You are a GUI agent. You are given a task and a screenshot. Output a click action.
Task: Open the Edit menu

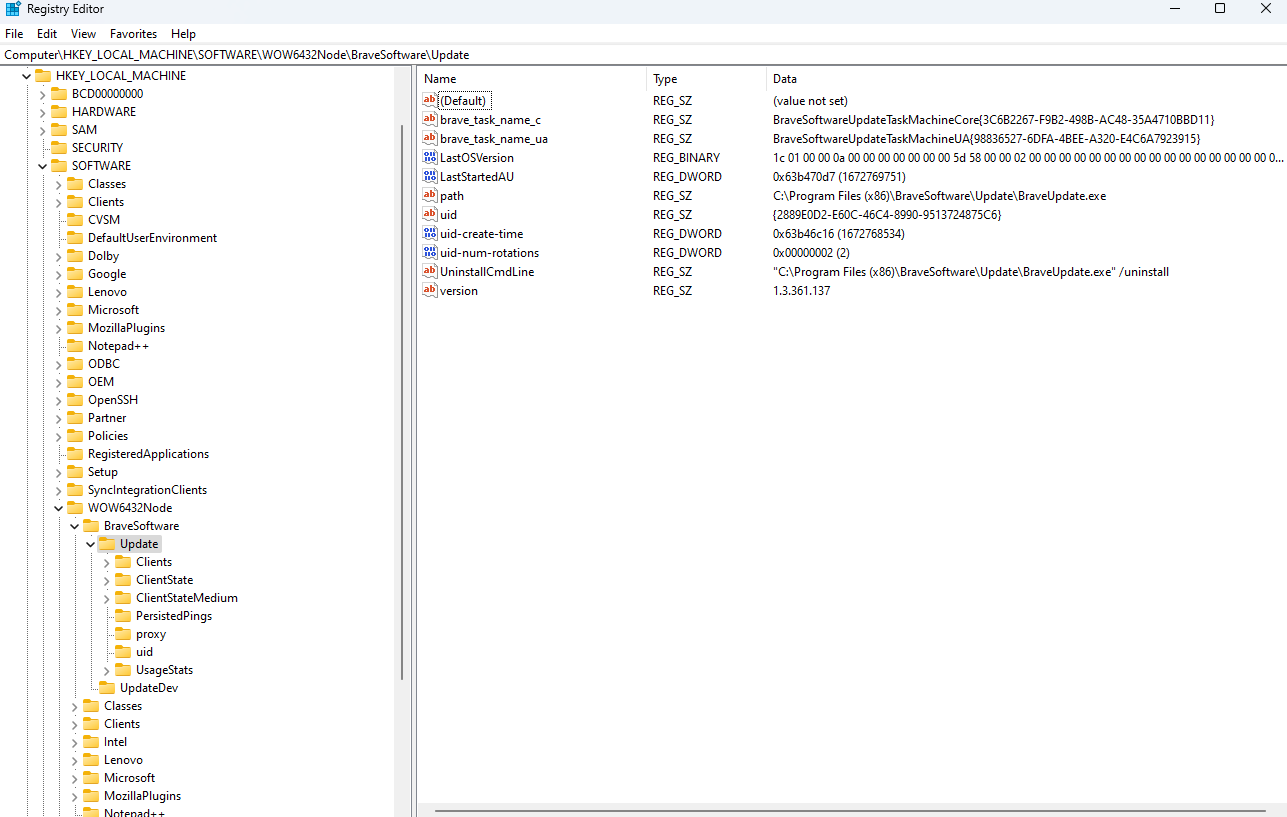[x=47, y=33]
